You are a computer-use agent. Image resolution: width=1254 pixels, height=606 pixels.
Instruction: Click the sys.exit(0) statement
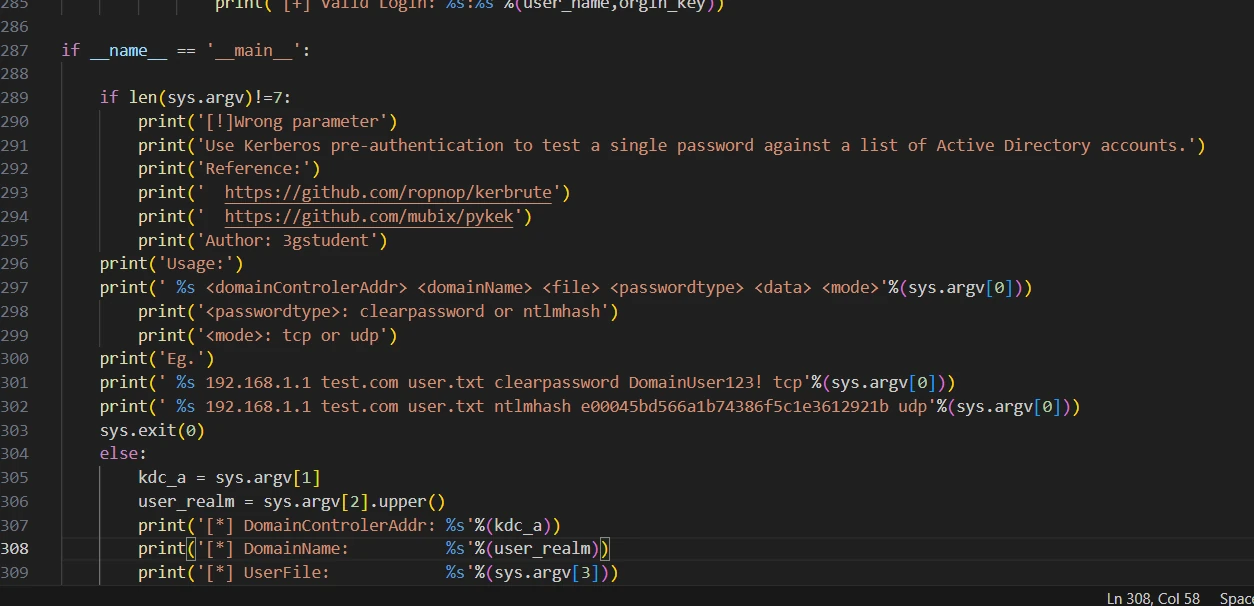(152, 430)
